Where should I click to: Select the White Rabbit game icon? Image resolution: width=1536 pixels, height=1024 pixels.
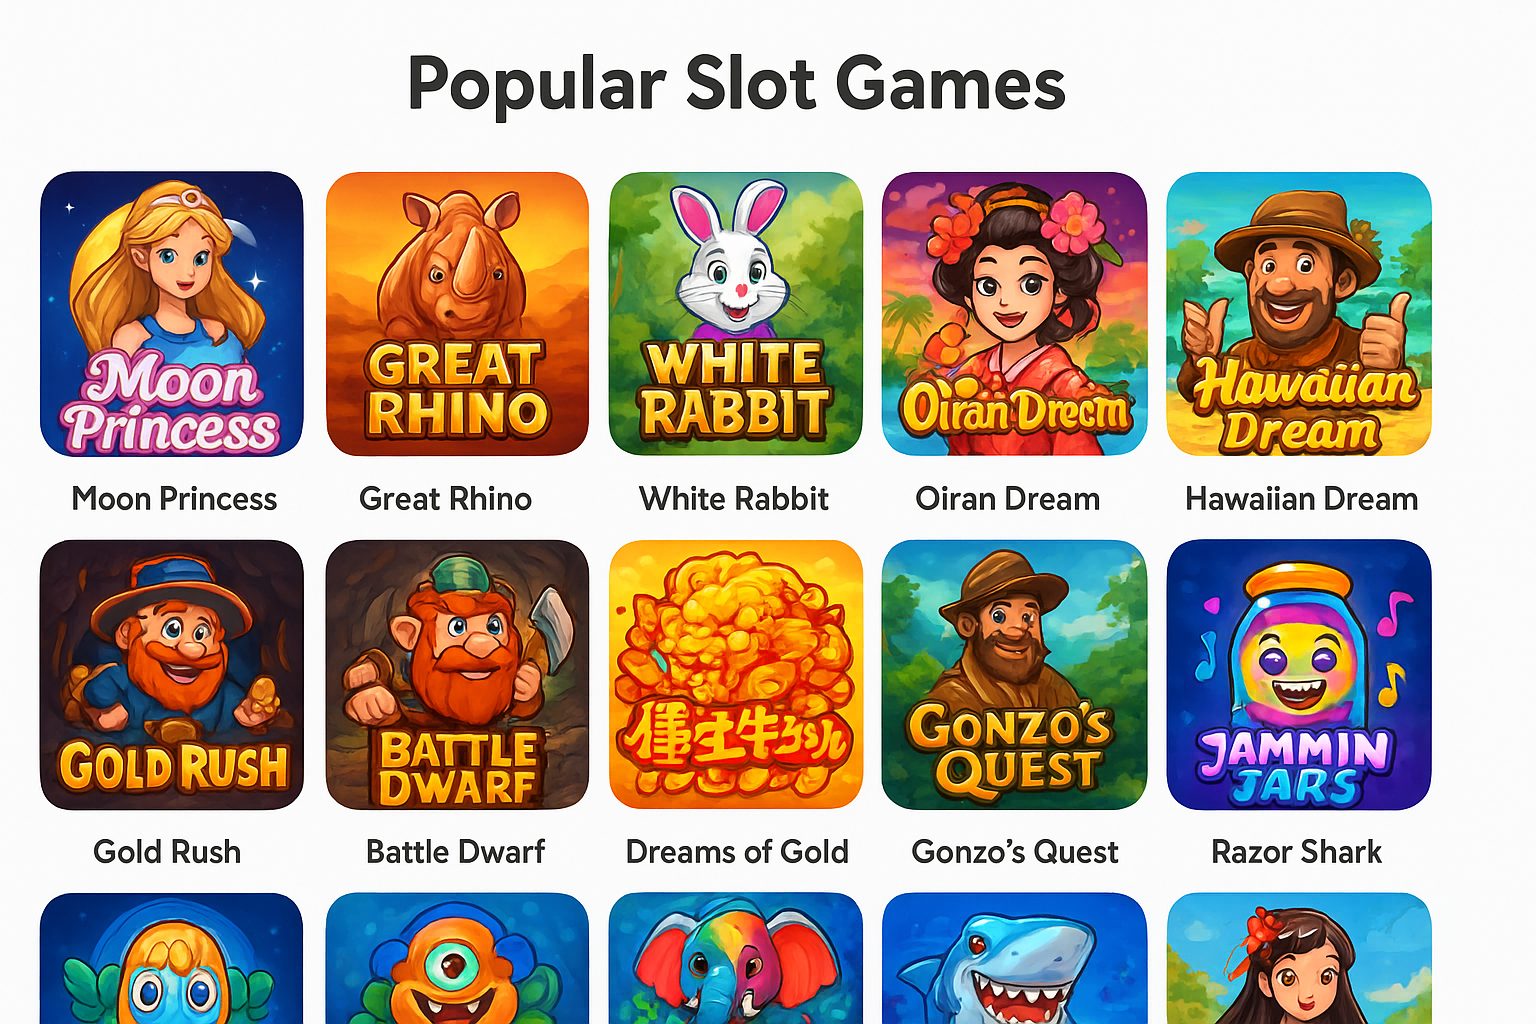pos(735,314)
